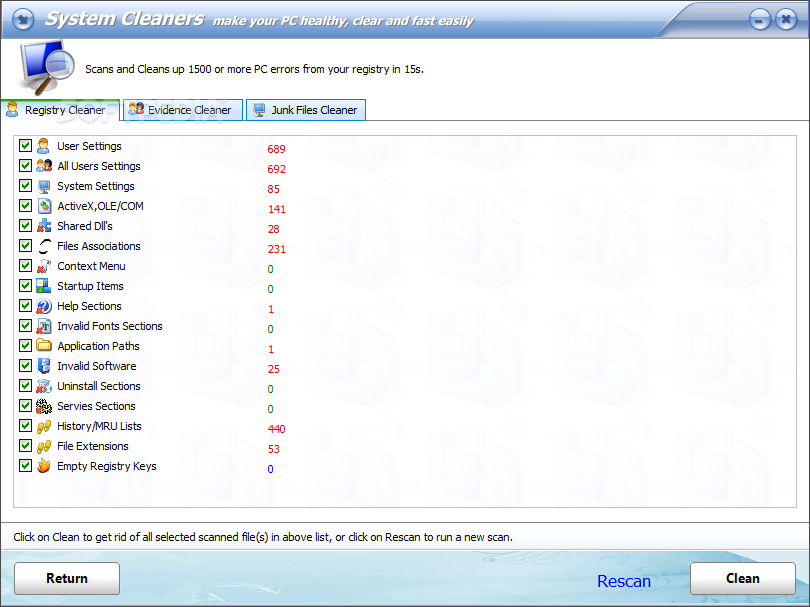
Task: Select the 440 count for History/MRU Lists
Action: pyautogui.click(x=276, y=429)
